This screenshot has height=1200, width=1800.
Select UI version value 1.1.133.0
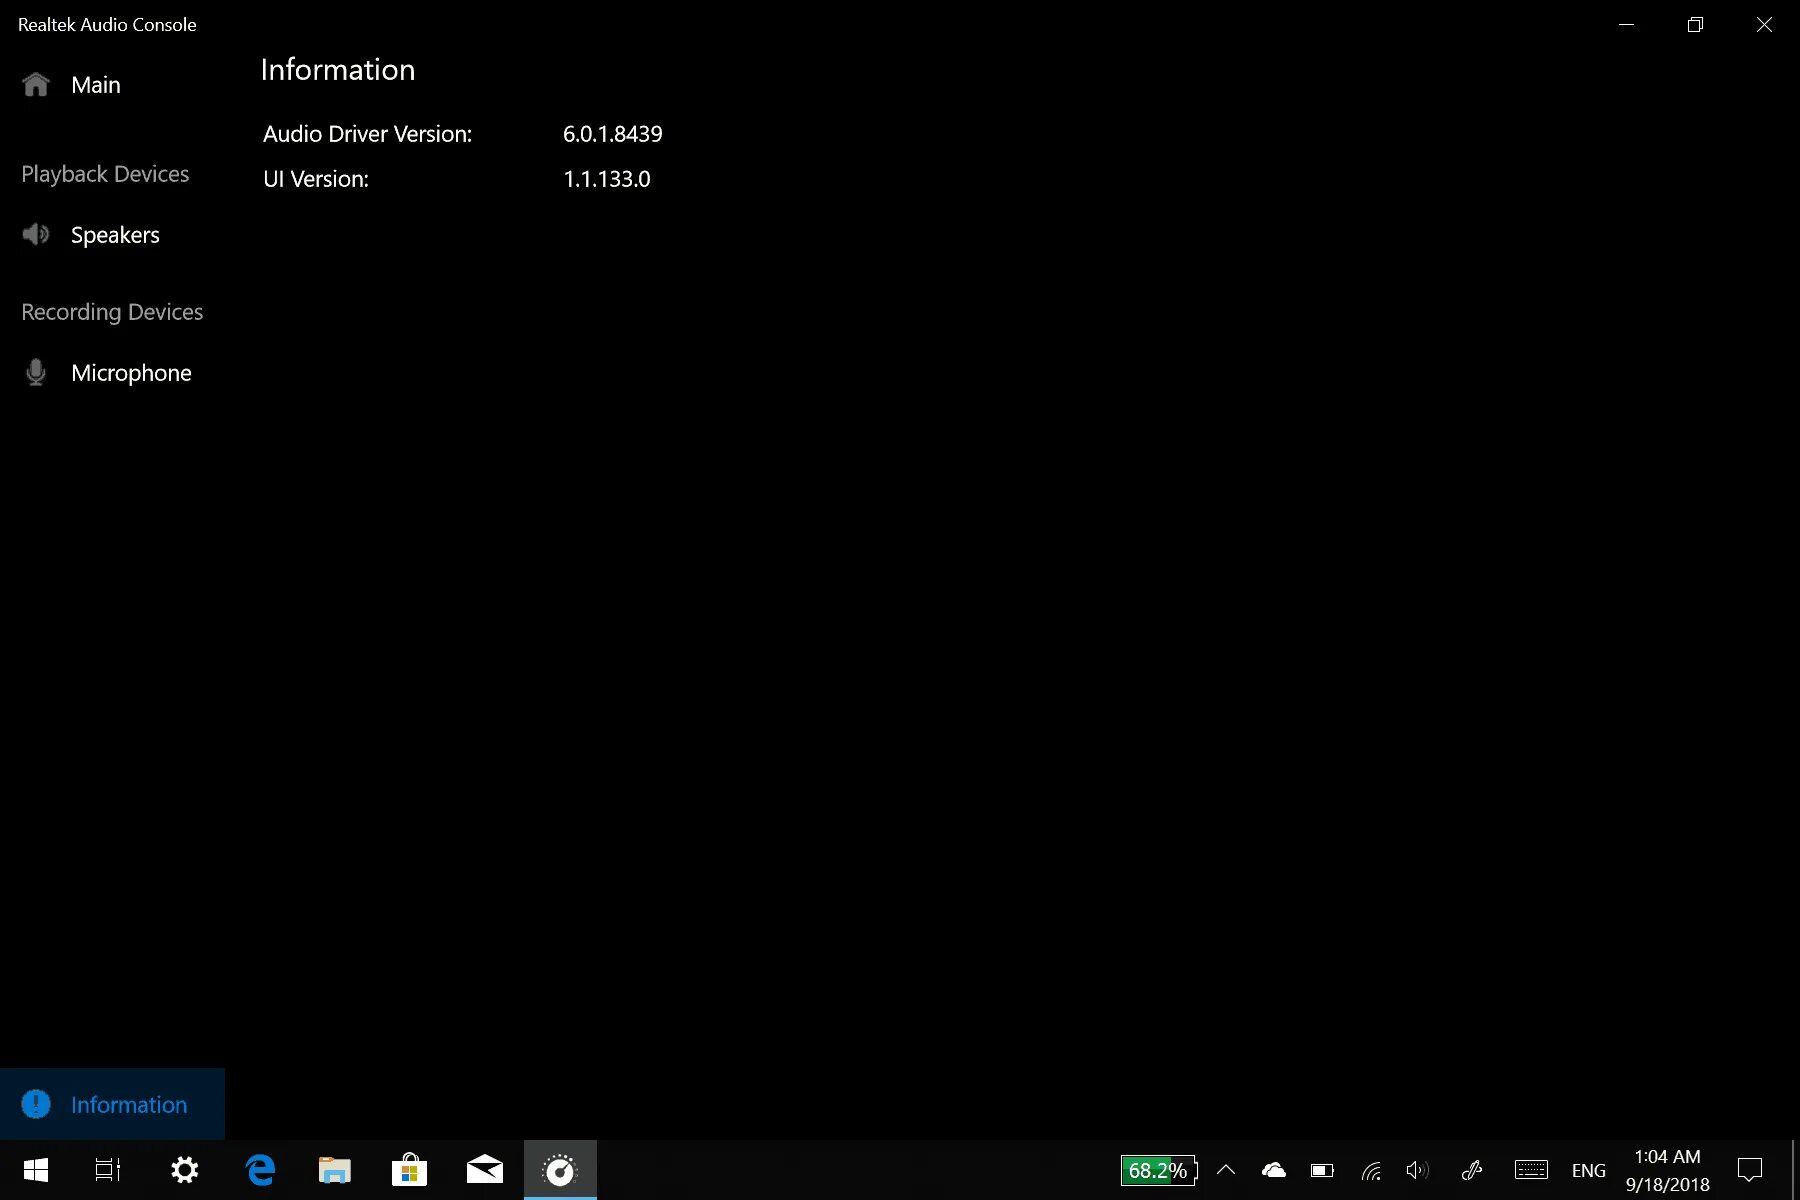coord(607,179)
